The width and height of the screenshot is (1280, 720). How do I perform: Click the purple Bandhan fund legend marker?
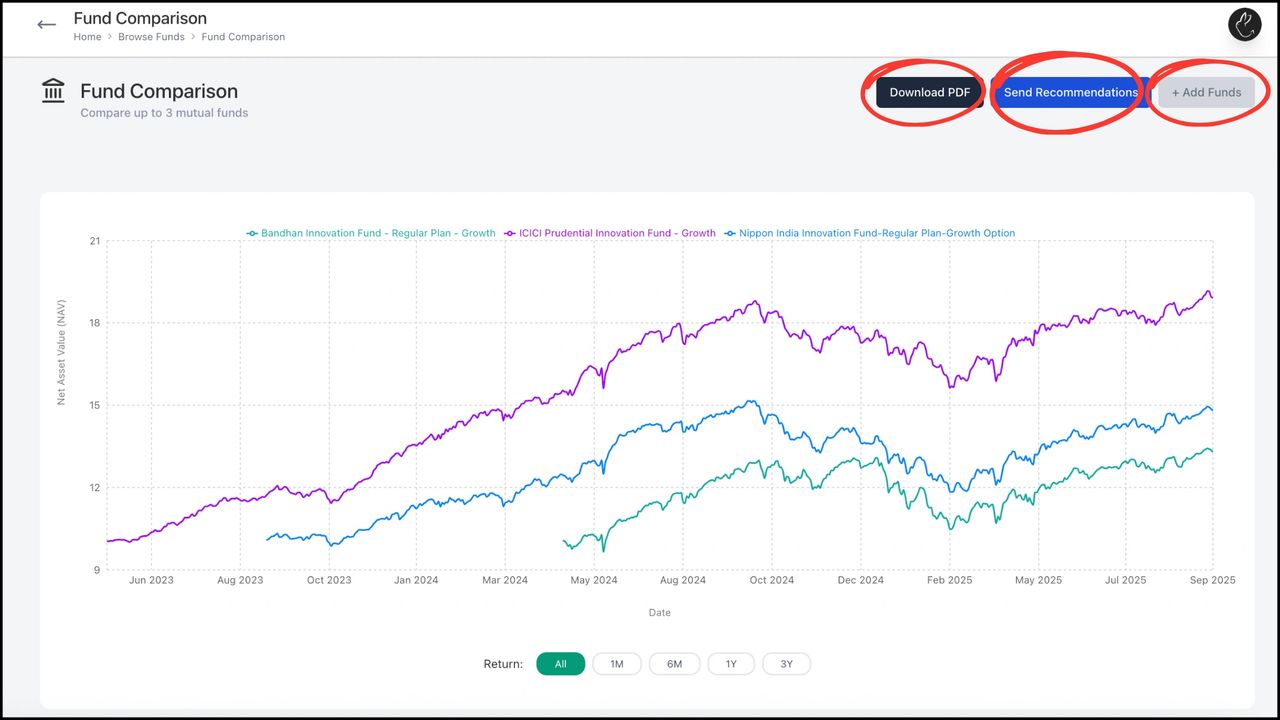(251, 233)
